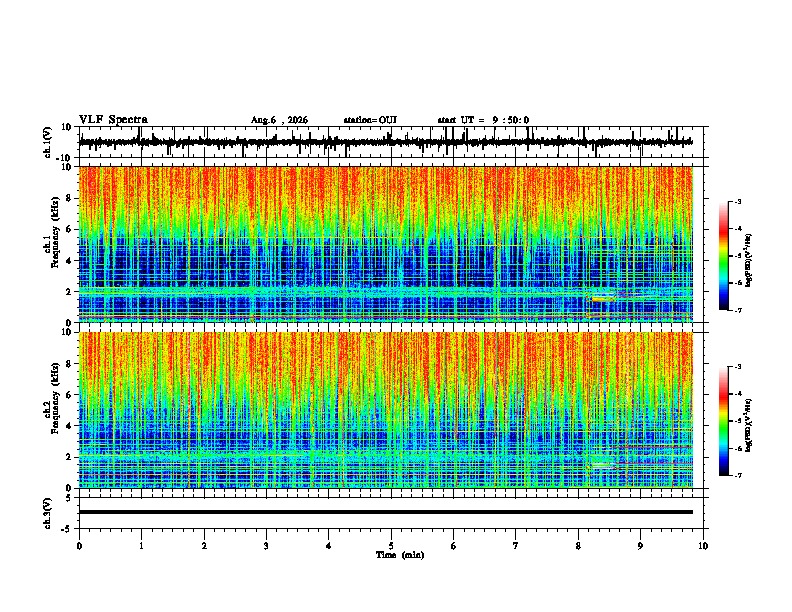Click the "10" tick on the time axis

[703, 546]
